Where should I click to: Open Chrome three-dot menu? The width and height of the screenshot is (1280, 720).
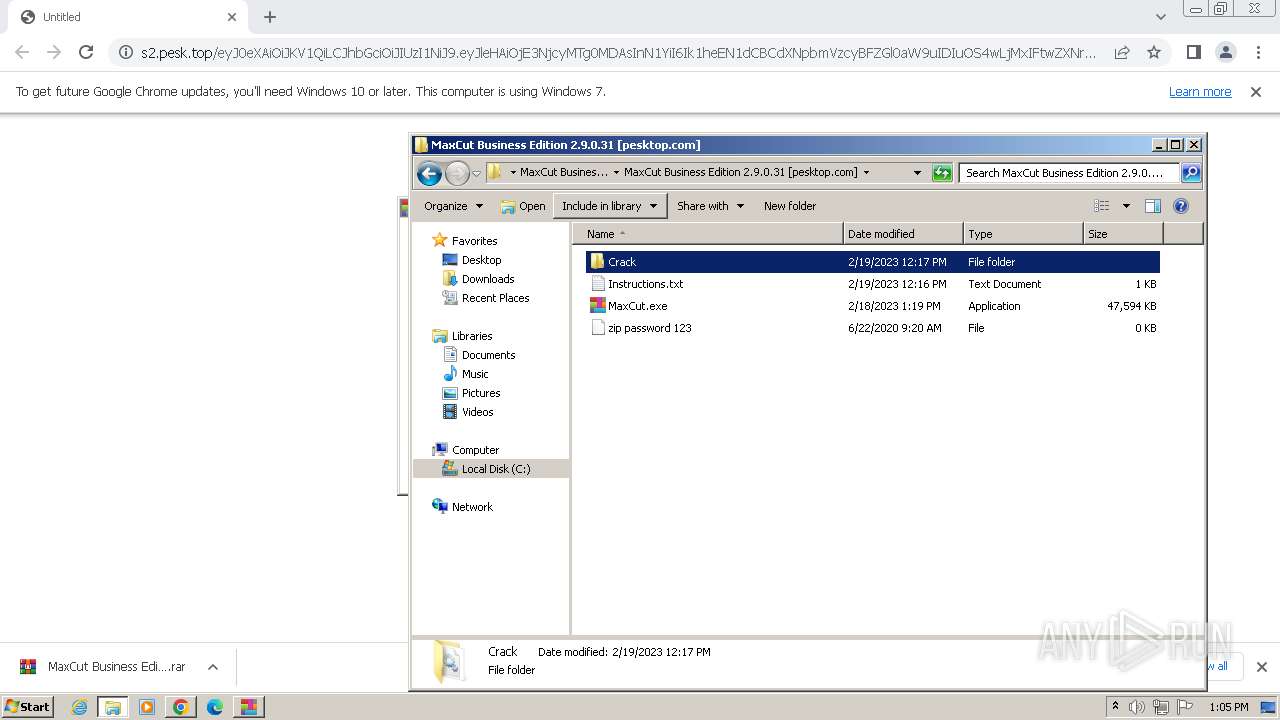[x=1258, y=52]
